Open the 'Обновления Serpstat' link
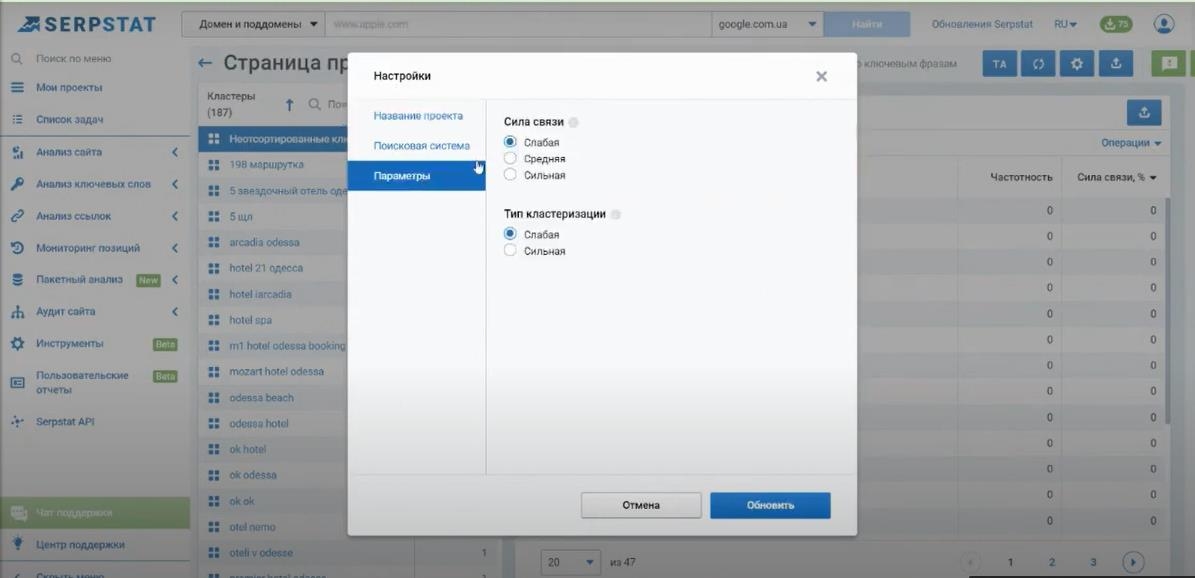Viewport: 1195px width, 578px height. click(x=982, y=24)
